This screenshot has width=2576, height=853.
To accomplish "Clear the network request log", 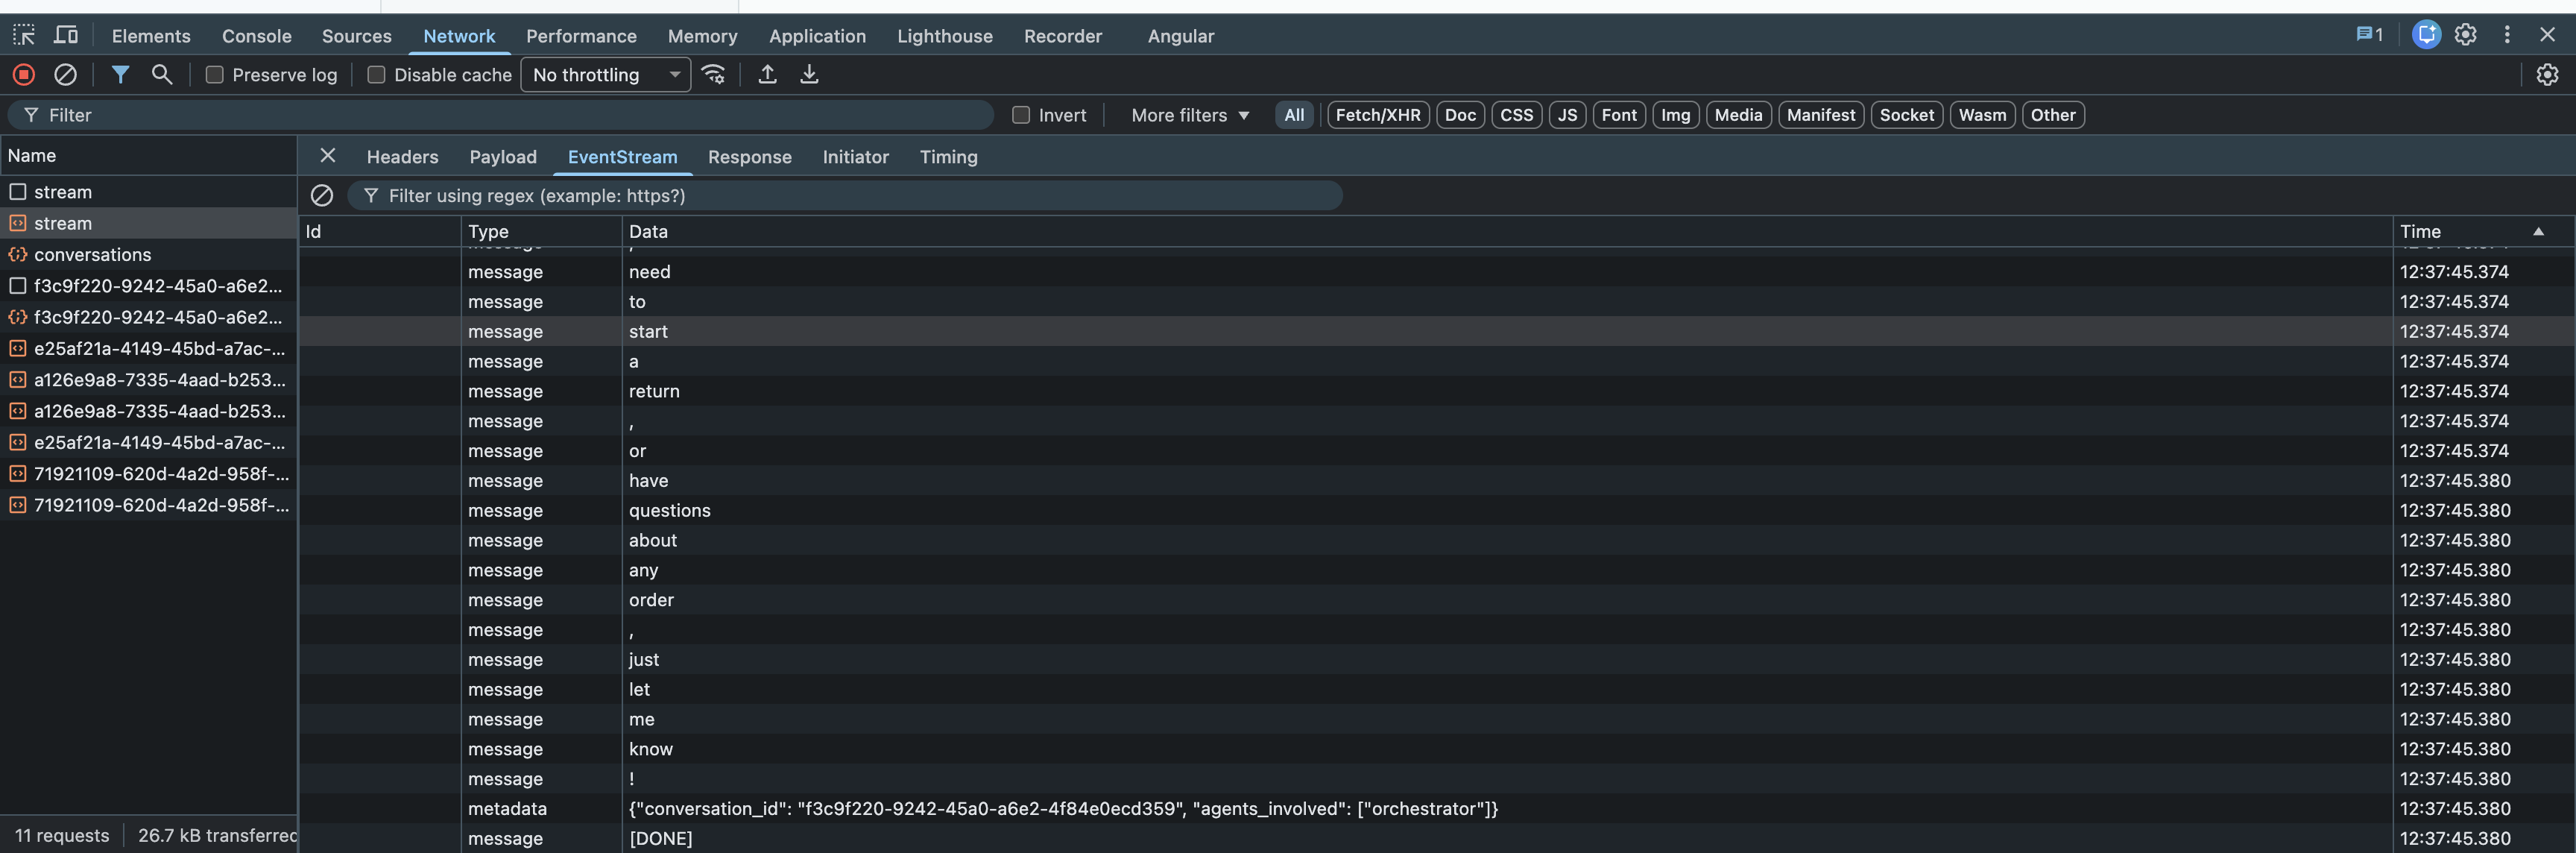I will coord(66,74).
